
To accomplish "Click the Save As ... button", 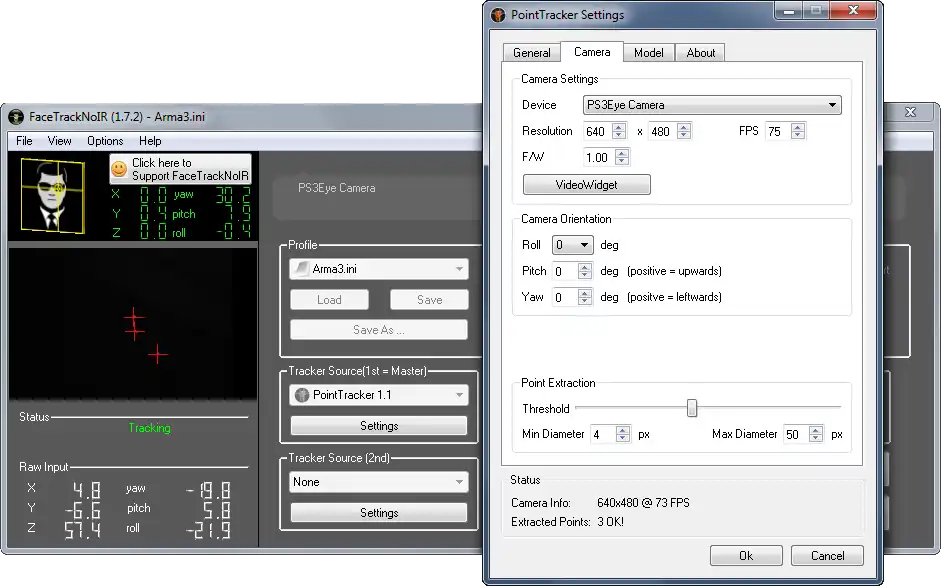I will tap(379, 330).
